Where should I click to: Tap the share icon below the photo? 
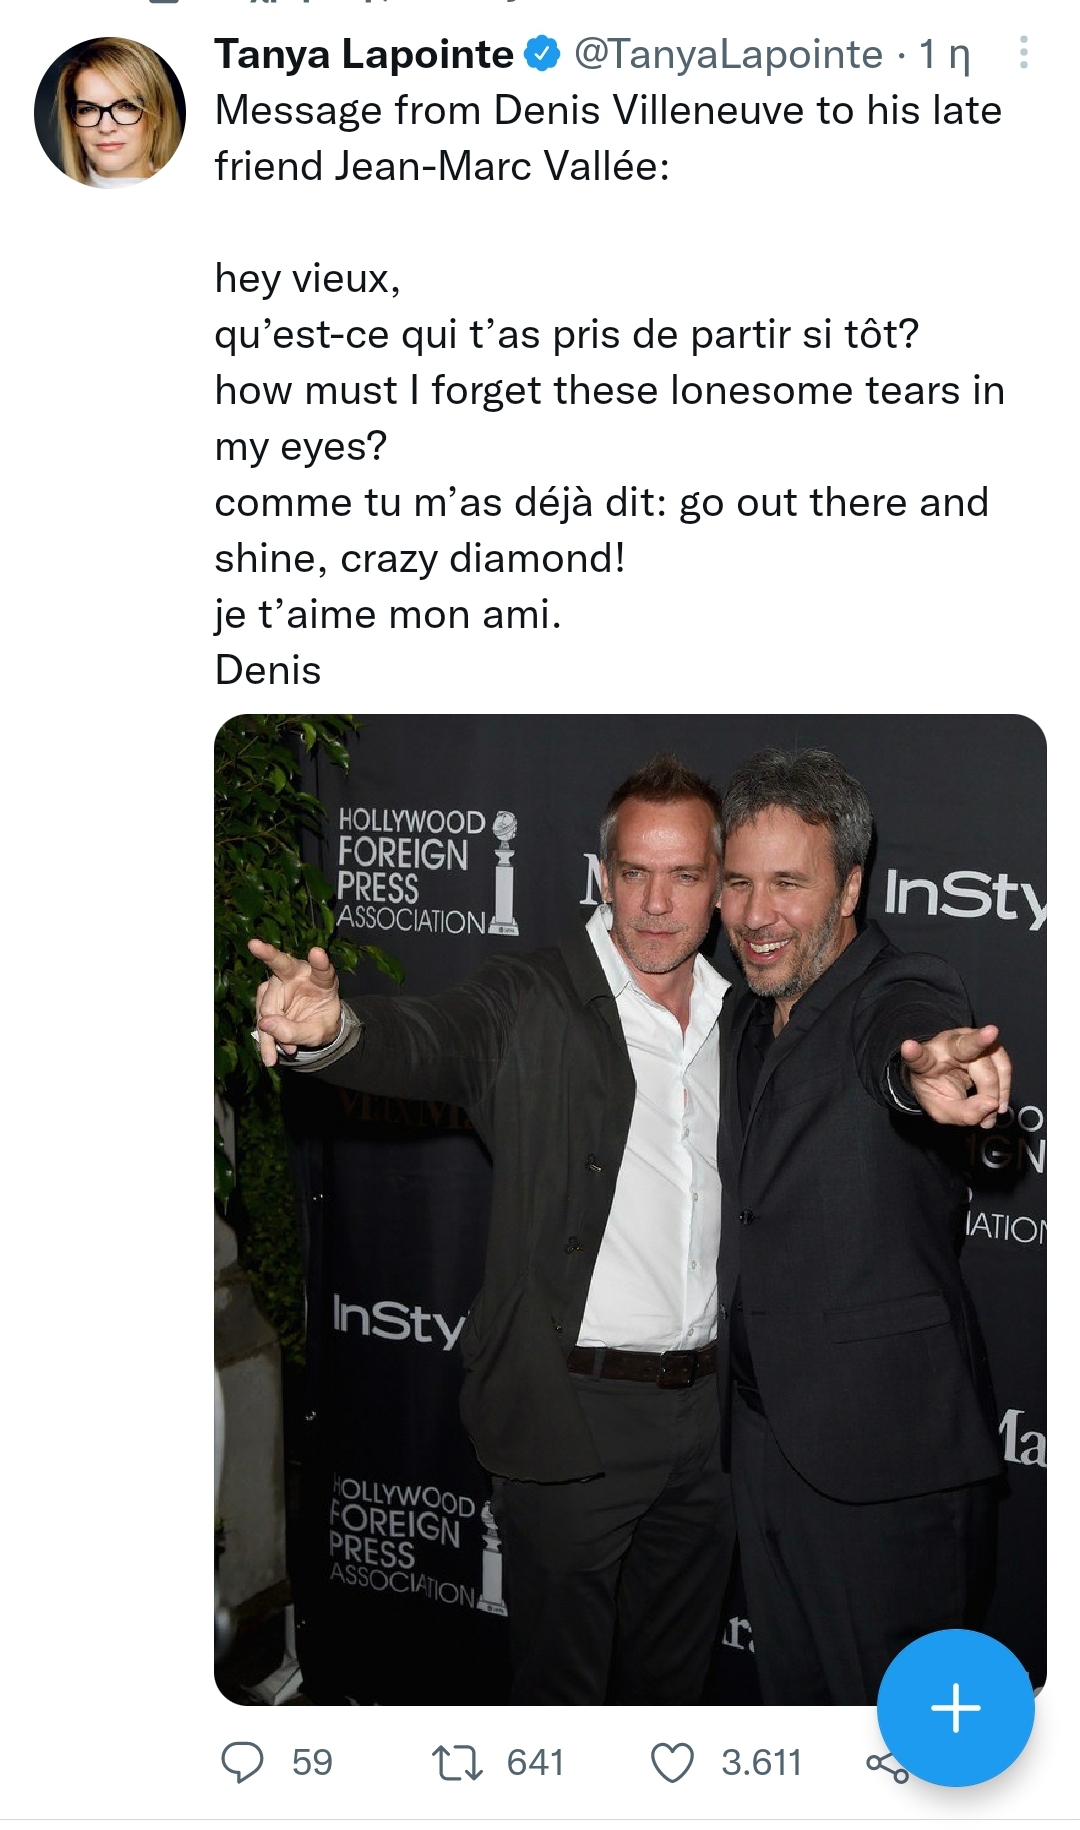[886, 1766]
